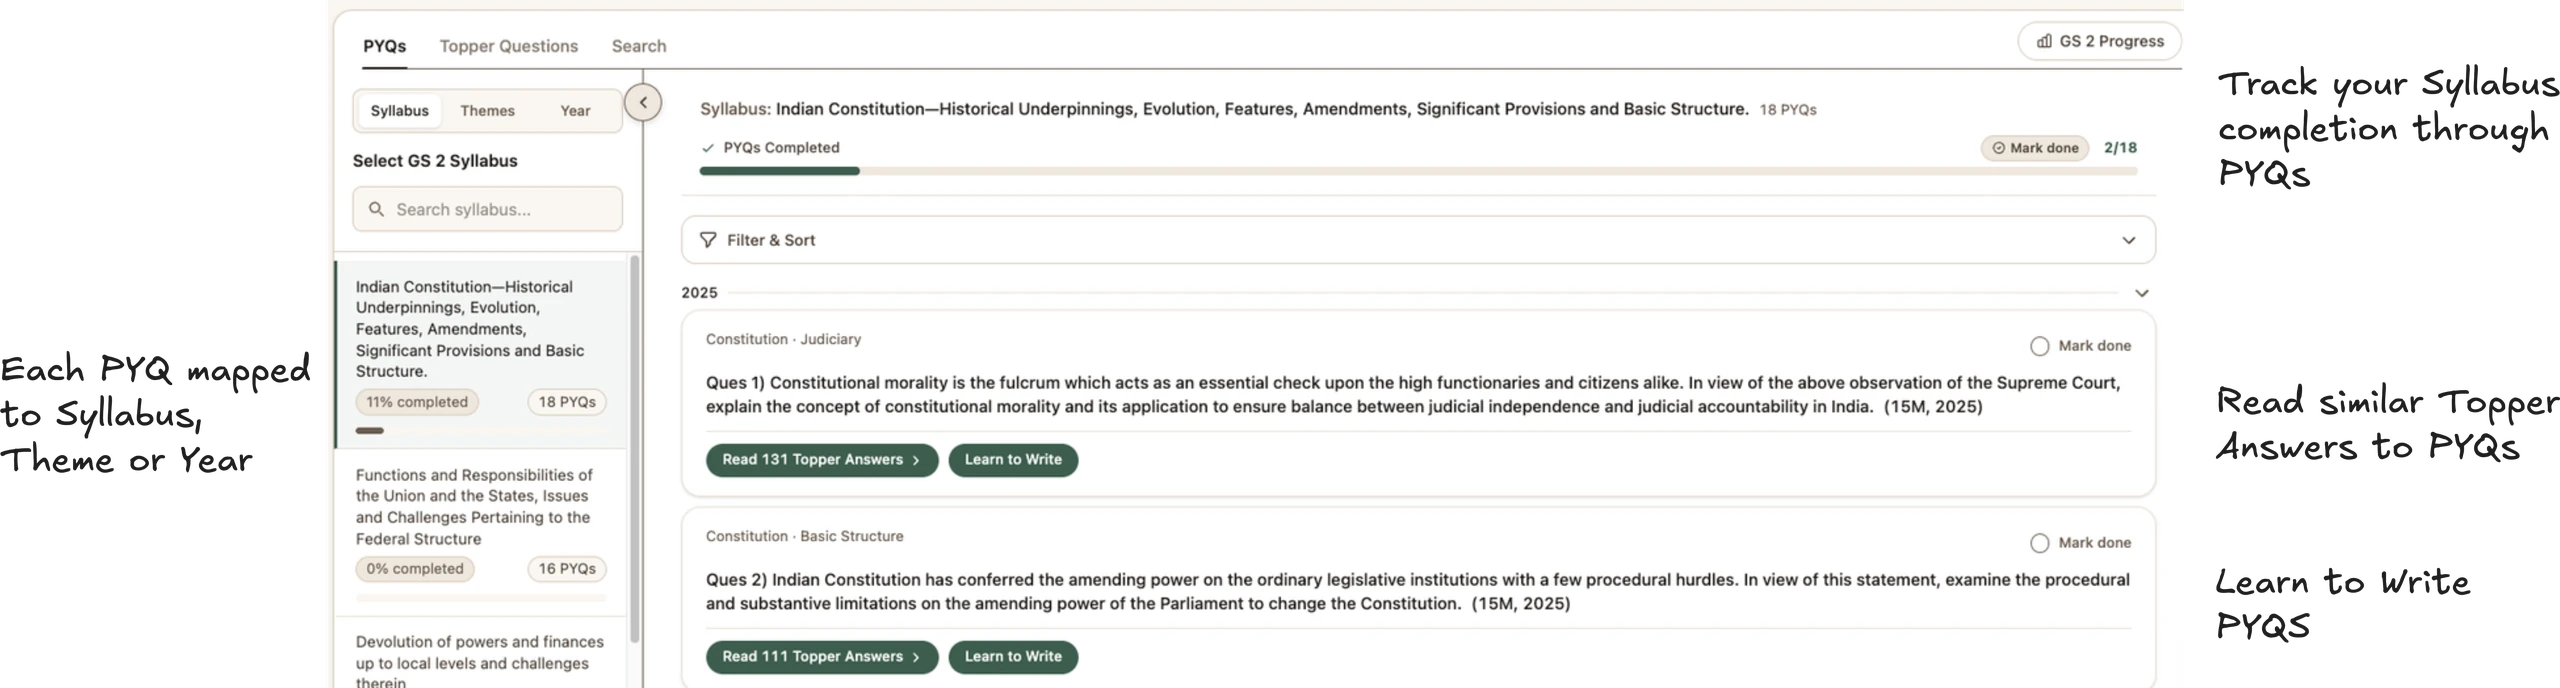
Task: Select Devolution of powers and finances item
Action: (480, 653)
